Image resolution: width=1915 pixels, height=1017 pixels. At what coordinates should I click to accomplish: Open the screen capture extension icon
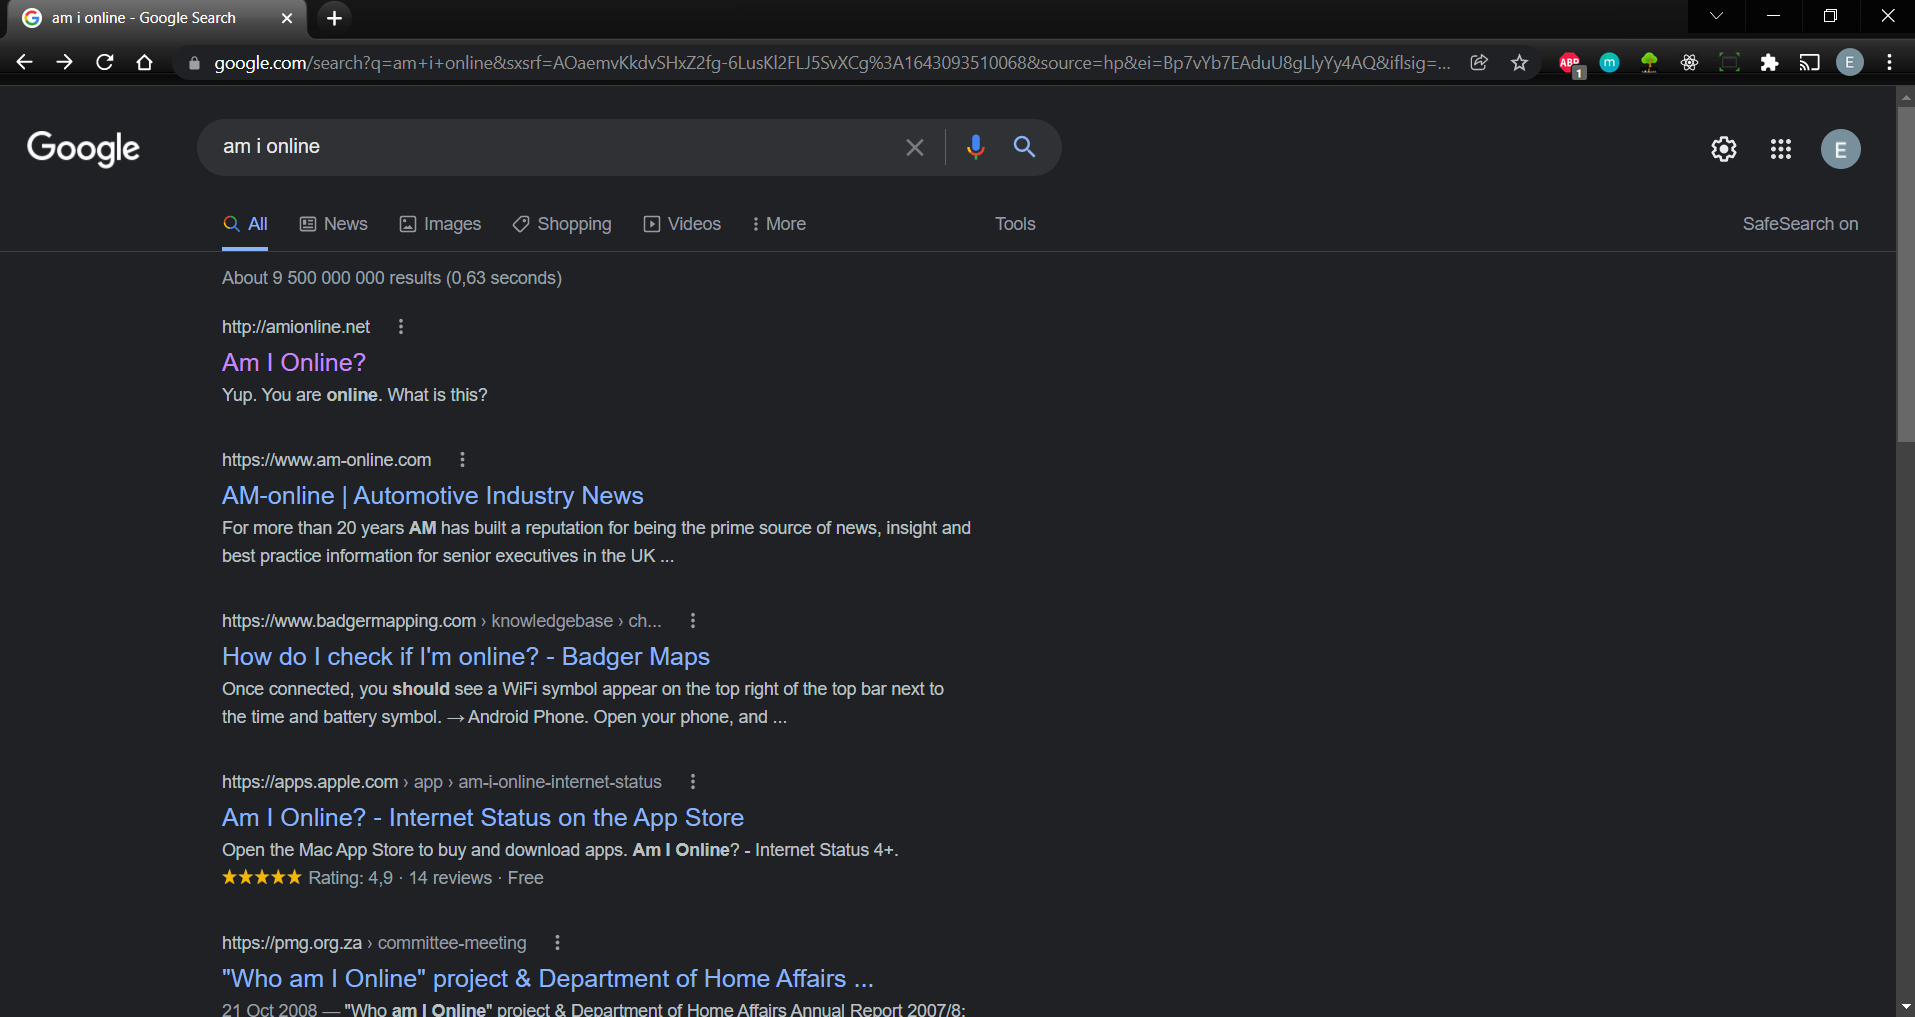pos(1729,62)
